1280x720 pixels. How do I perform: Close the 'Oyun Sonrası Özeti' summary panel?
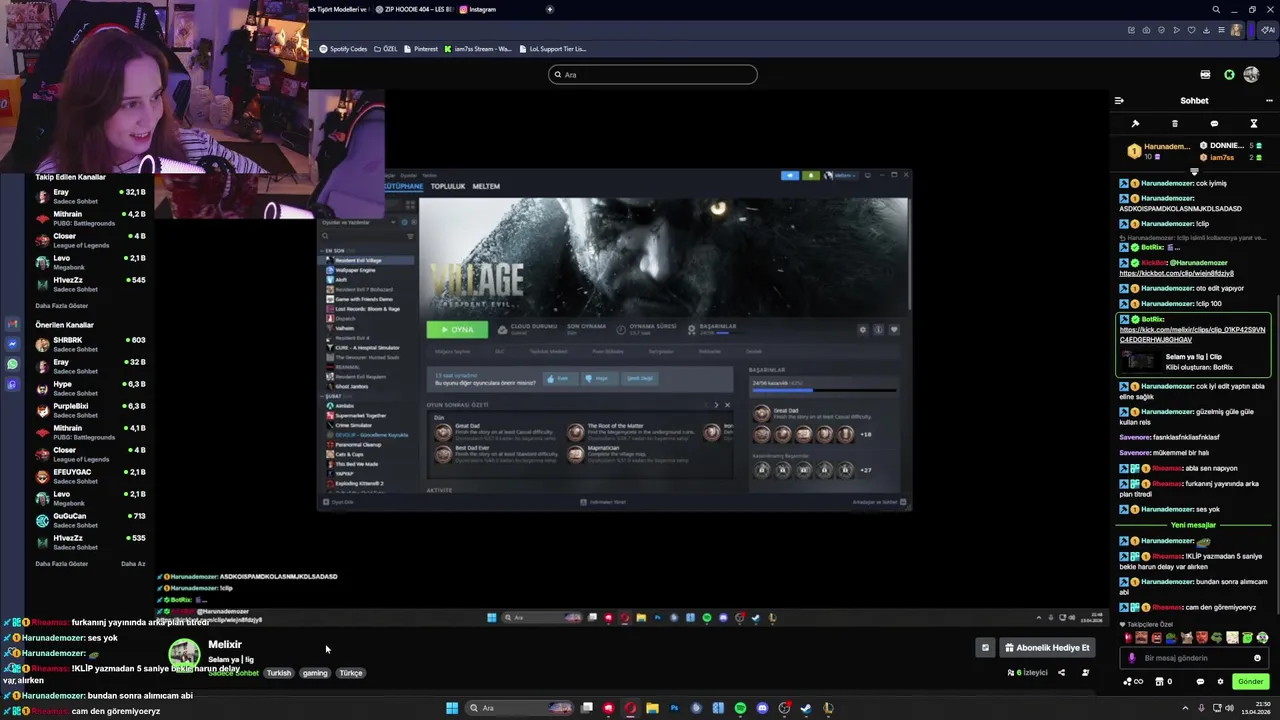point(727,405)
